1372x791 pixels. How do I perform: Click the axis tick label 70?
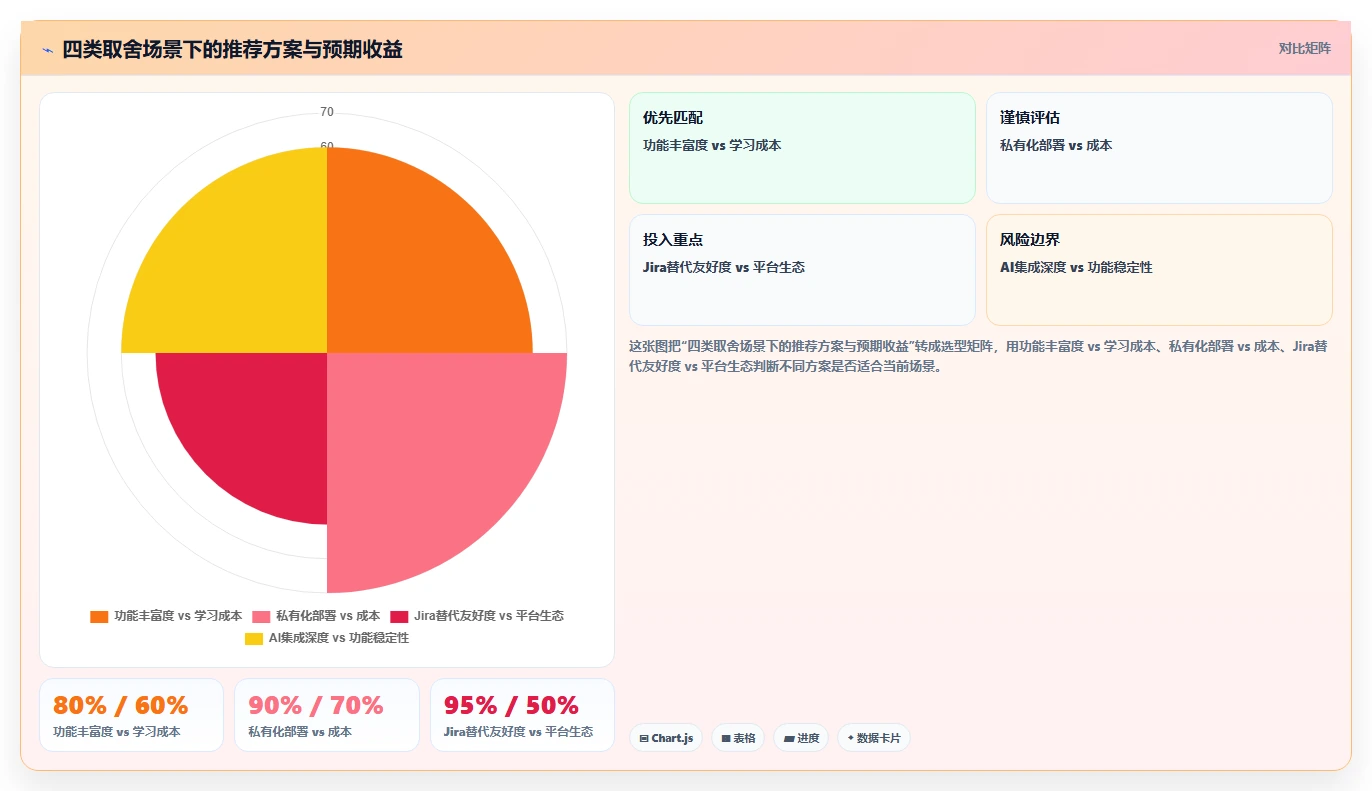pos(327,112)
